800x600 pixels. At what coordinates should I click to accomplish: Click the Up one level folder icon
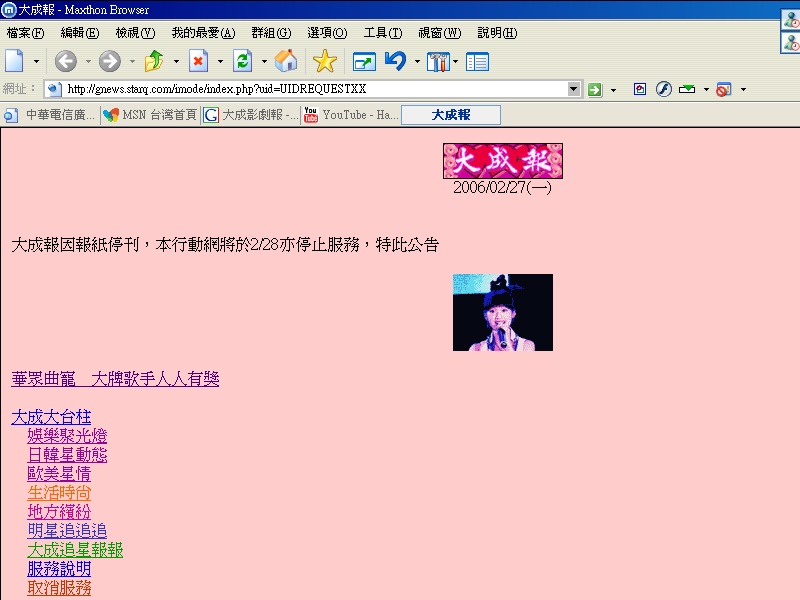coord(154,61)
